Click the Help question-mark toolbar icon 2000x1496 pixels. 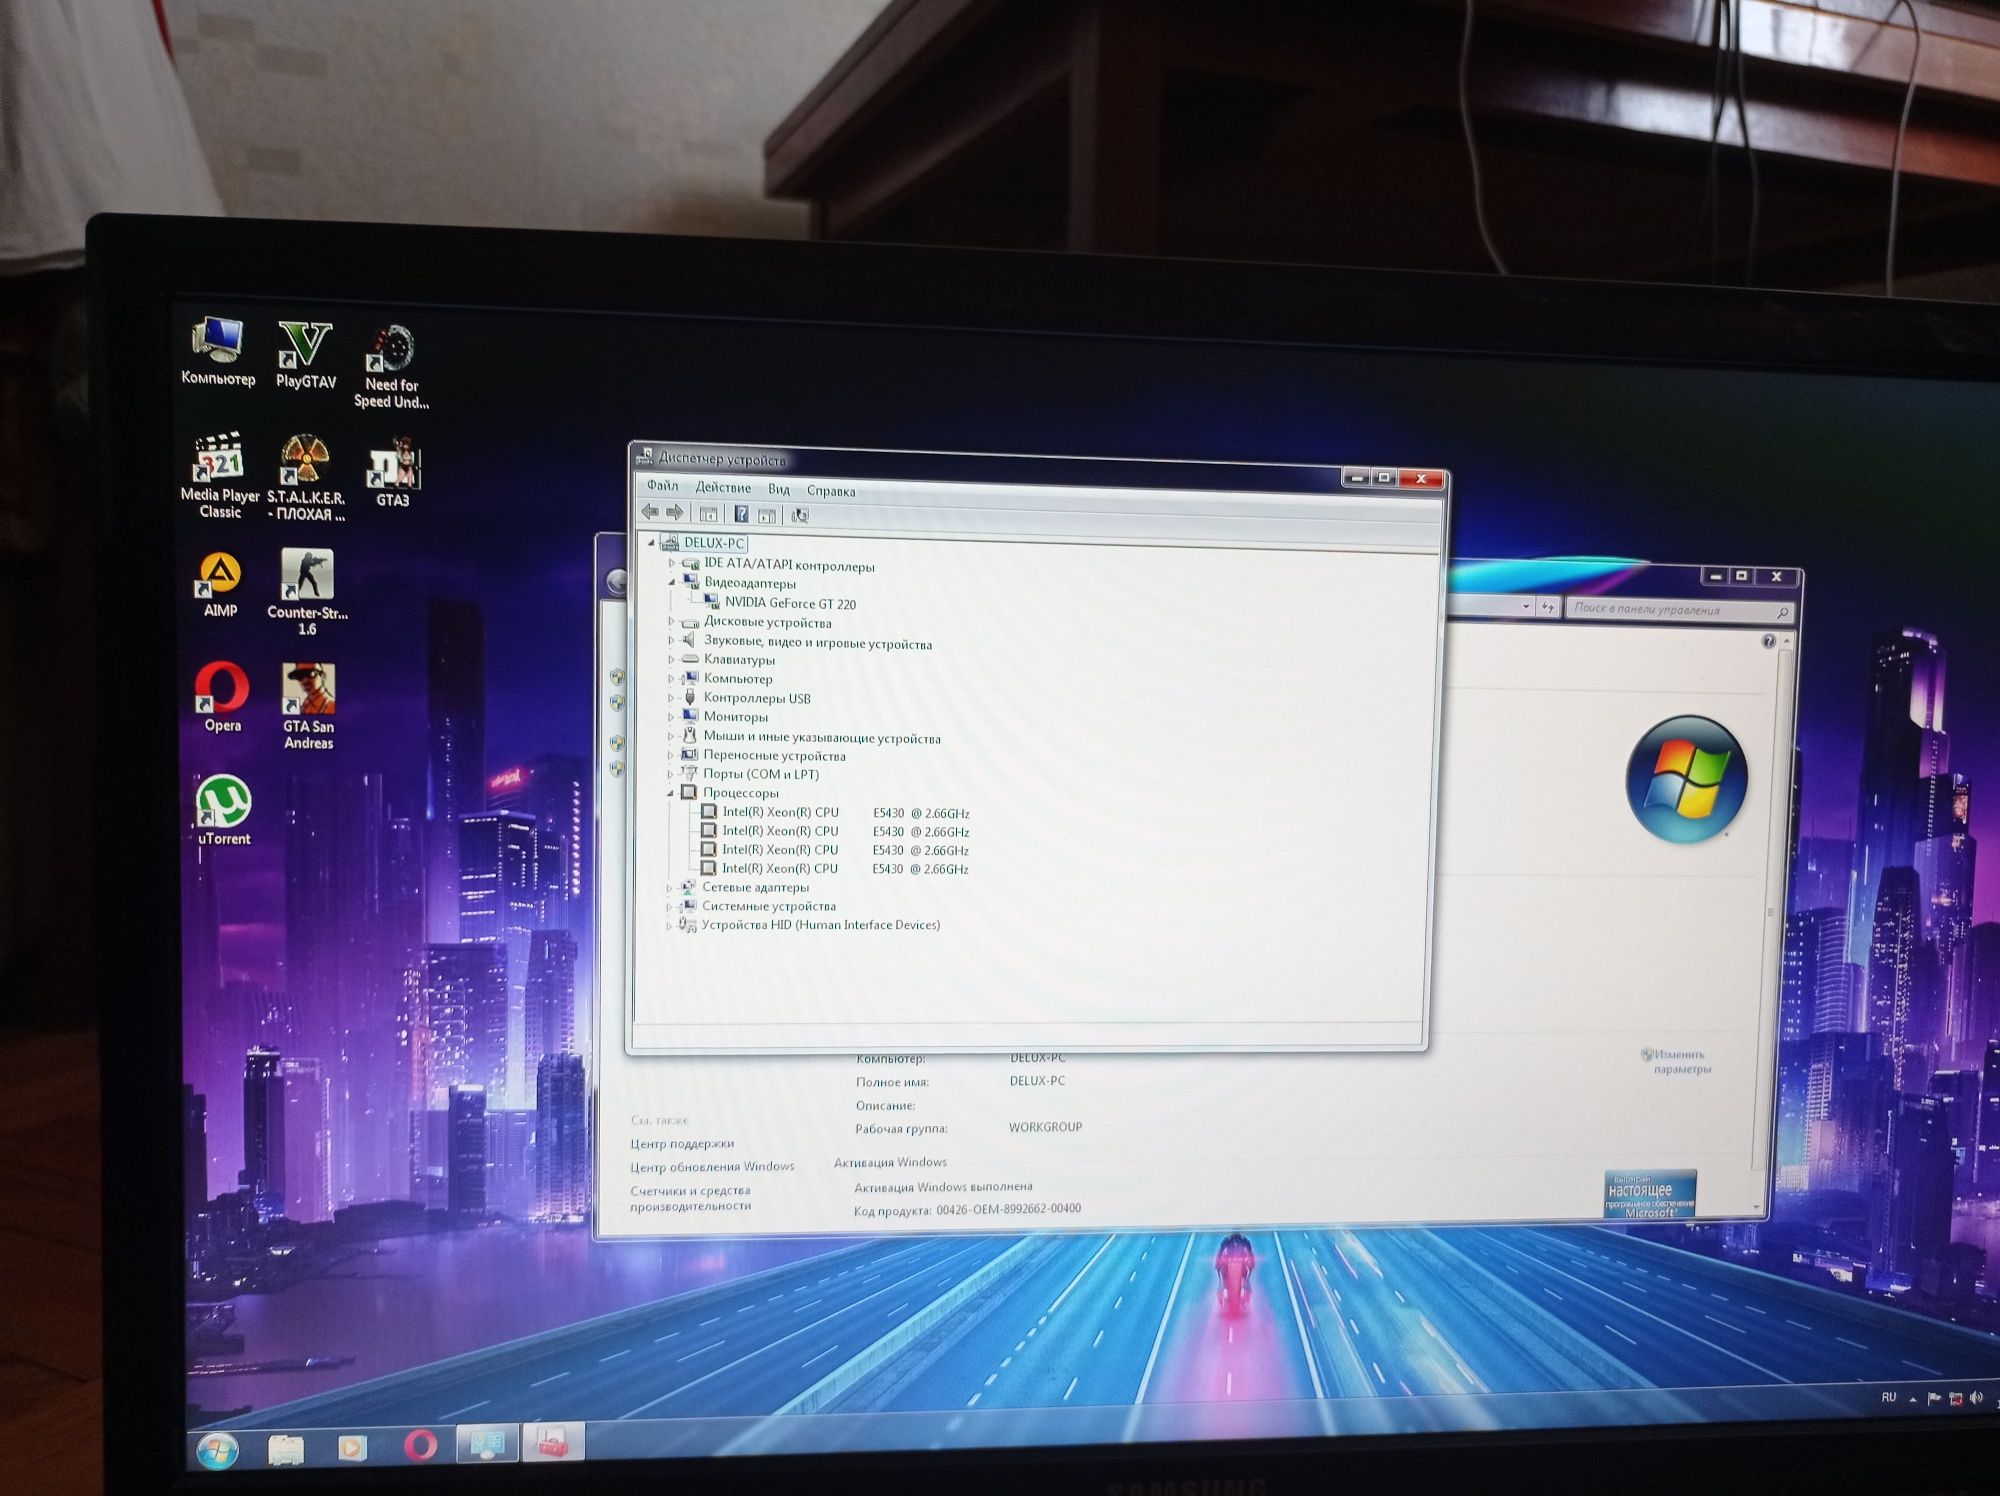pos(741,514)
